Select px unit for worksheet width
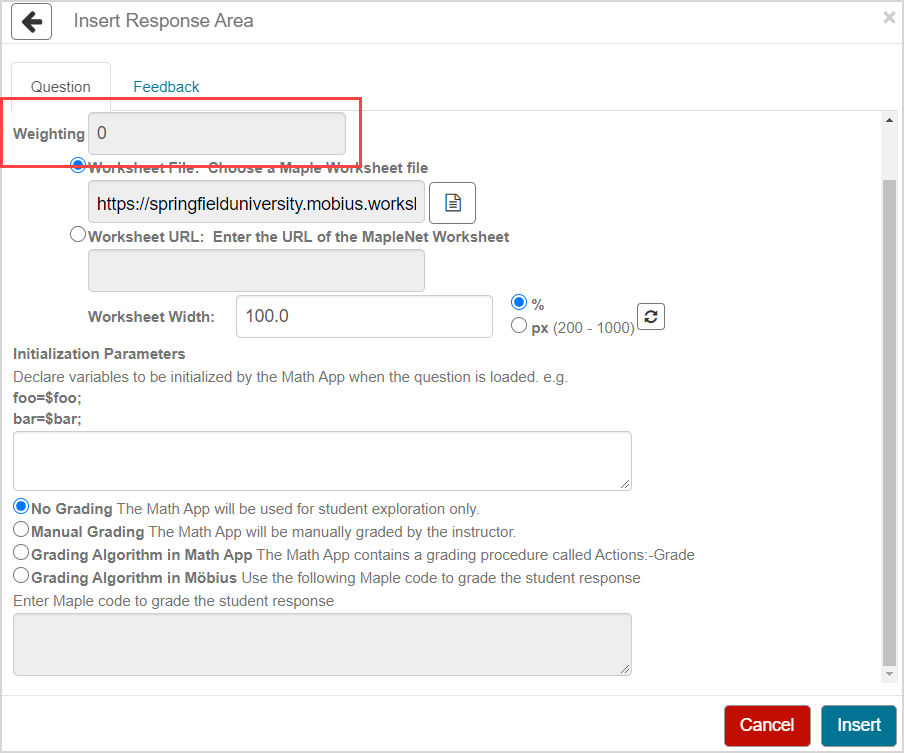The image size is (904, 753). [x=519, y=325]
